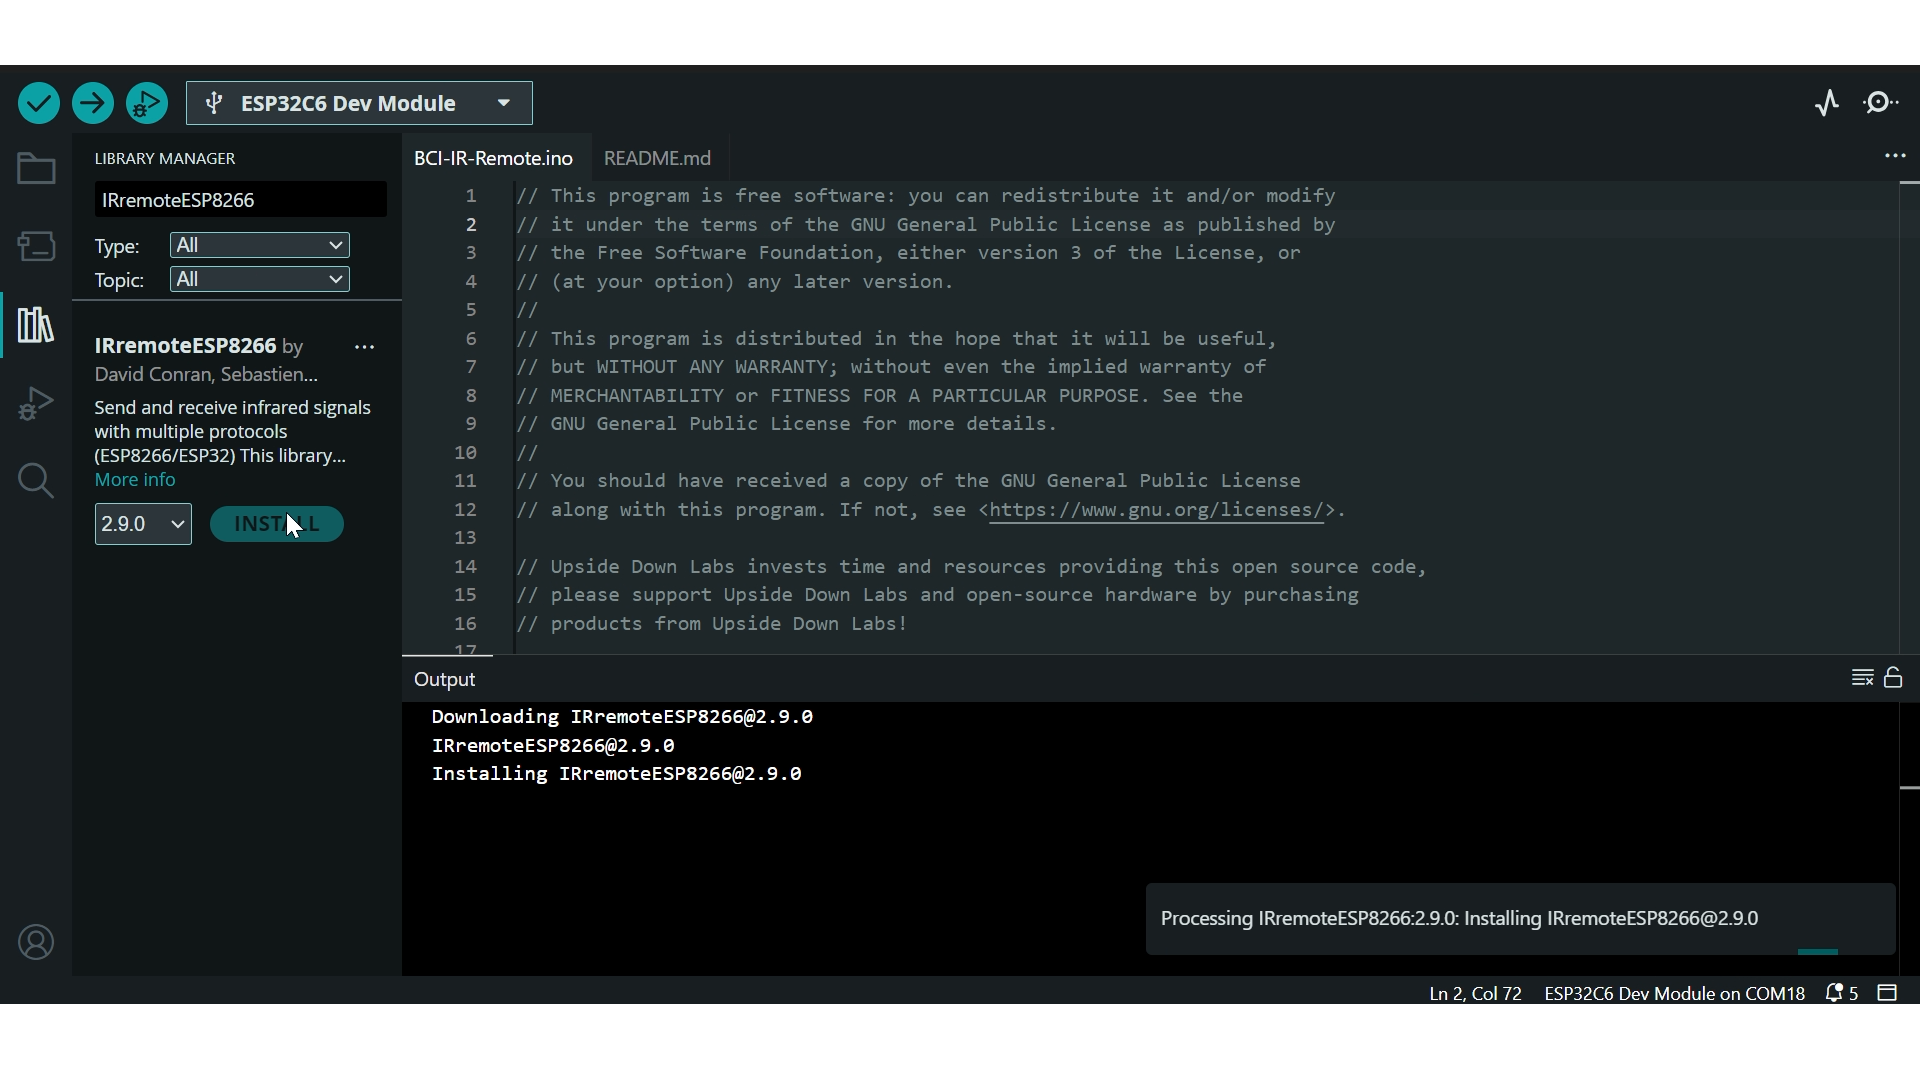The width and height of the screenshot is (1920, 1080).
Task: Open the Search sidebar panel
Action: click(x=36, y=481)
